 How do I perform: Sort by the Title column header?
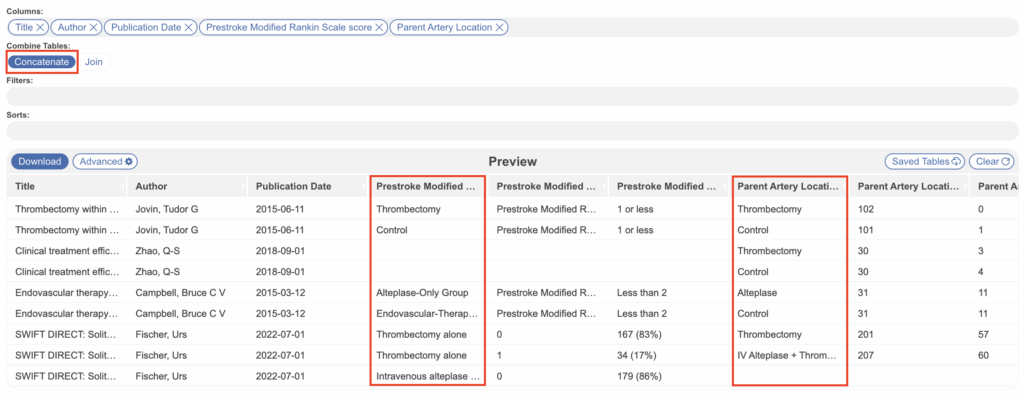66,186
